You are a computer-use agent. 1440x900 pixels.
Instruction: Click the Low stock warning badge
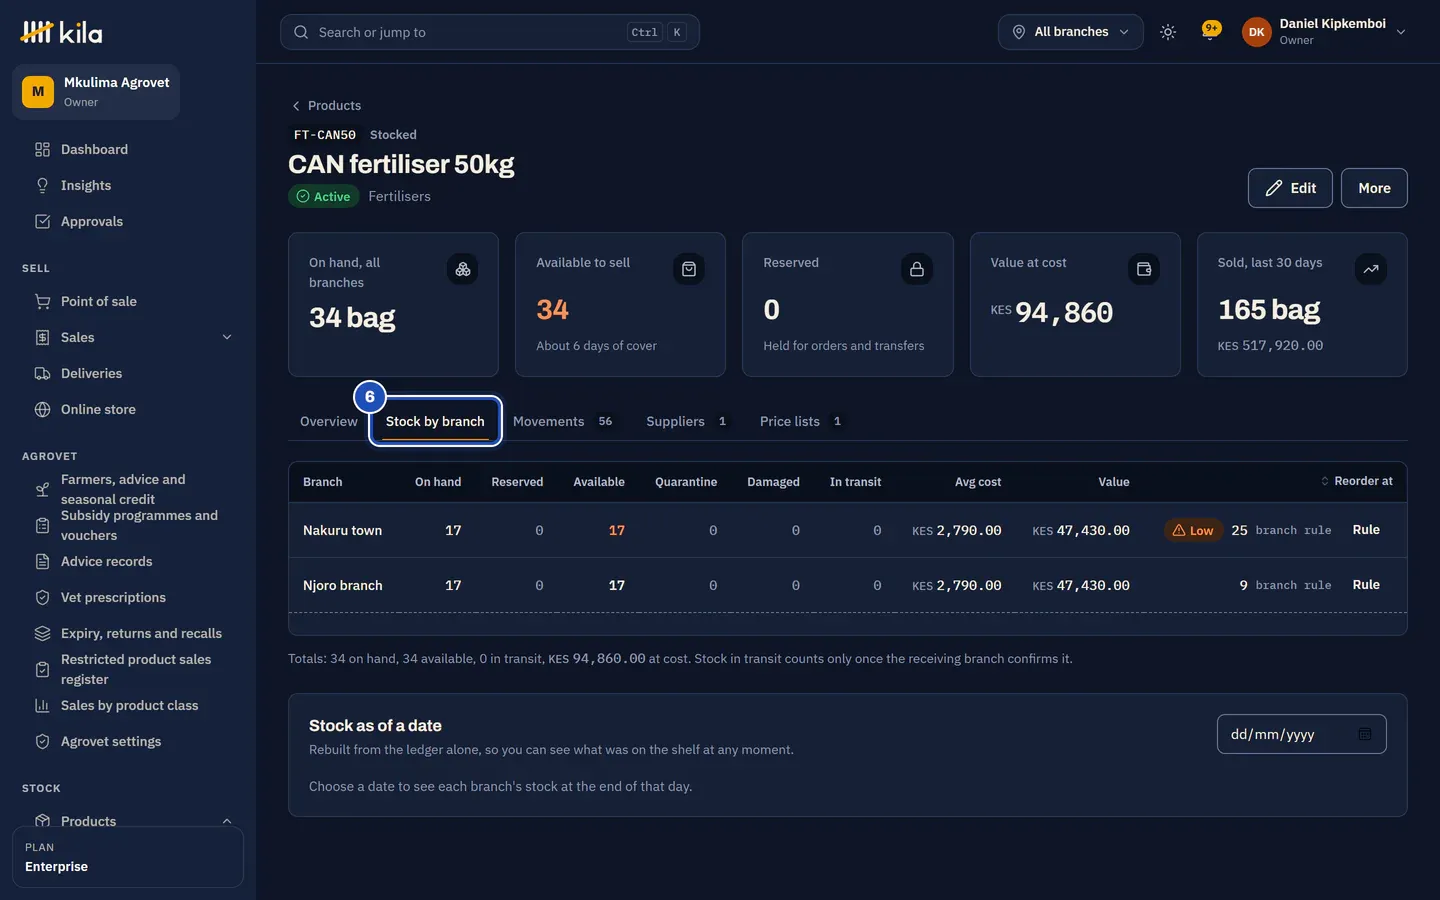(1193, 530)
